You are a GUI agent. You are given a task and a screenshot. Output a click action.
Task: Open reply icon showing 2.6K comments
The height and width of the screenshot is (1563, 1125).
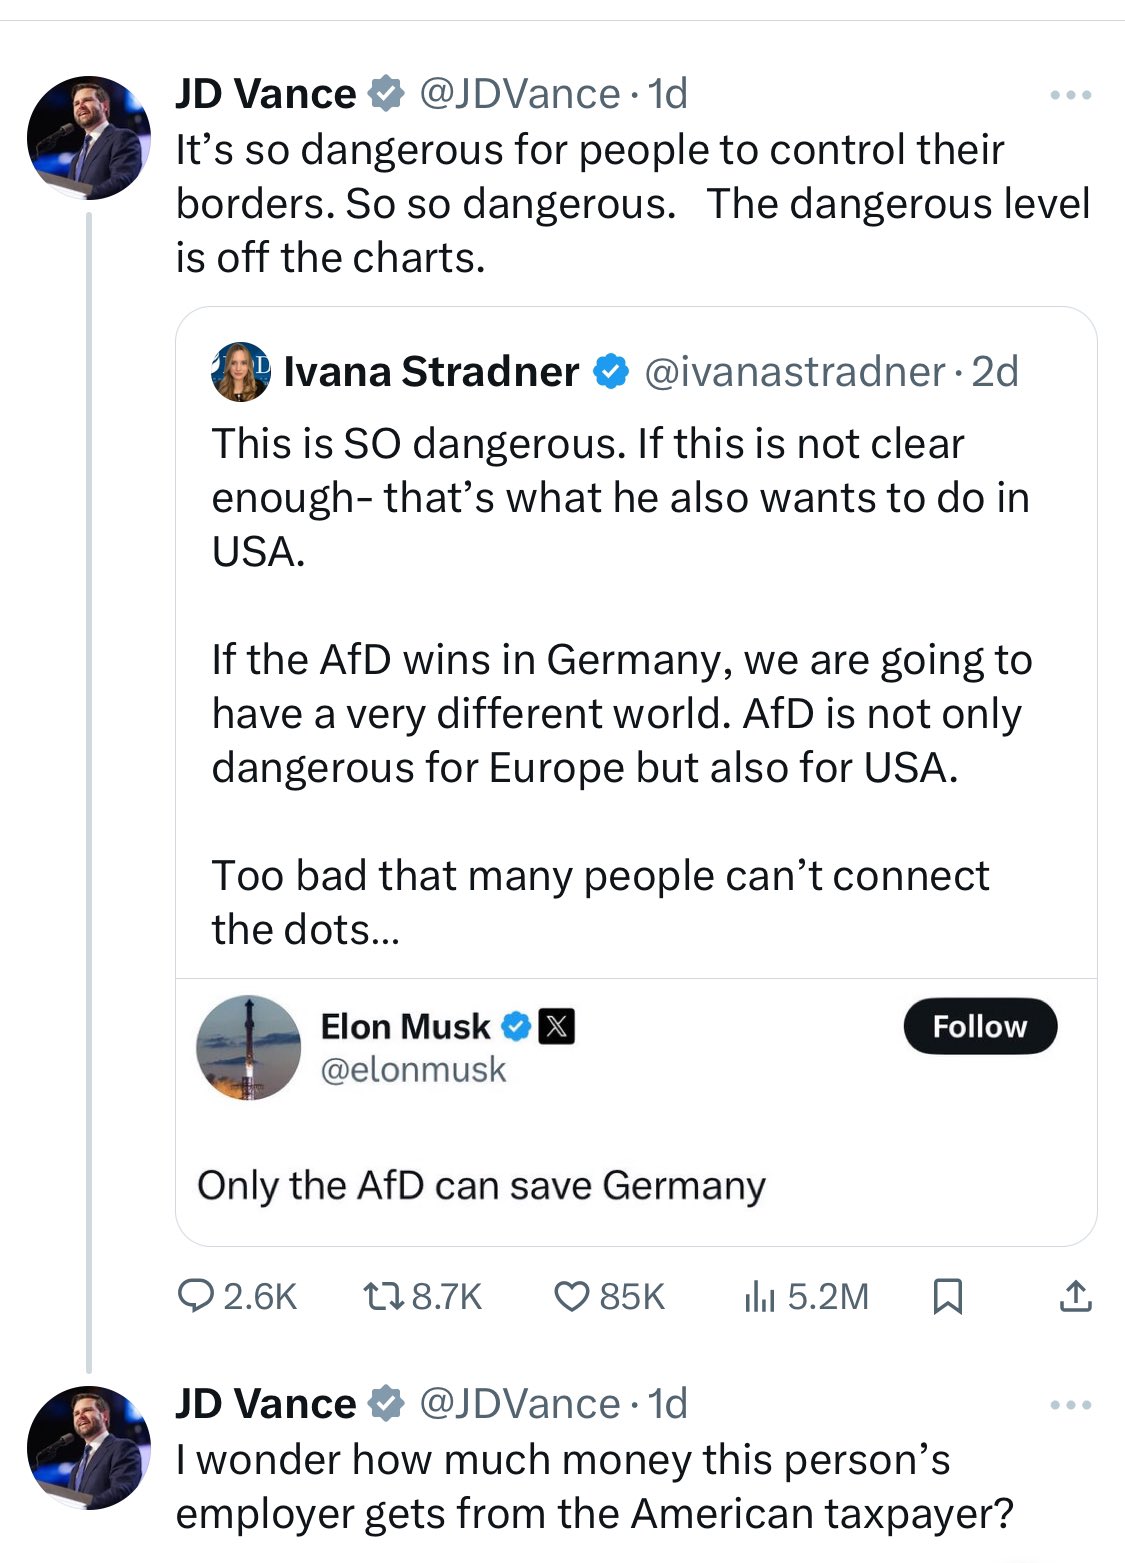(195, 1296)
